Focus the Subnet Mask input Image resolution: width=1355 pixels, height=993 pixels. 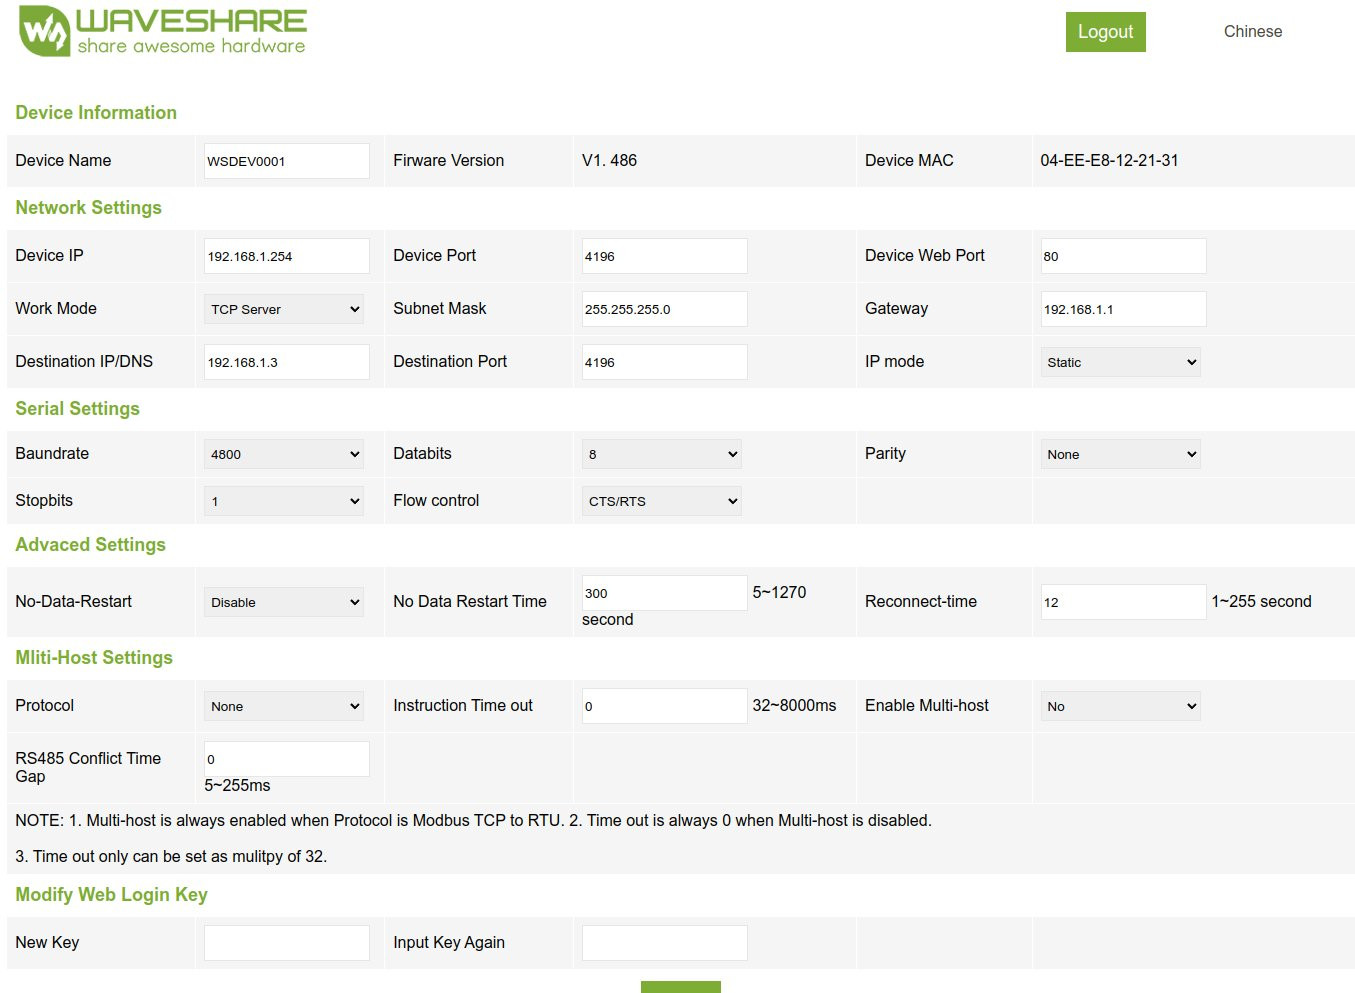665,309
